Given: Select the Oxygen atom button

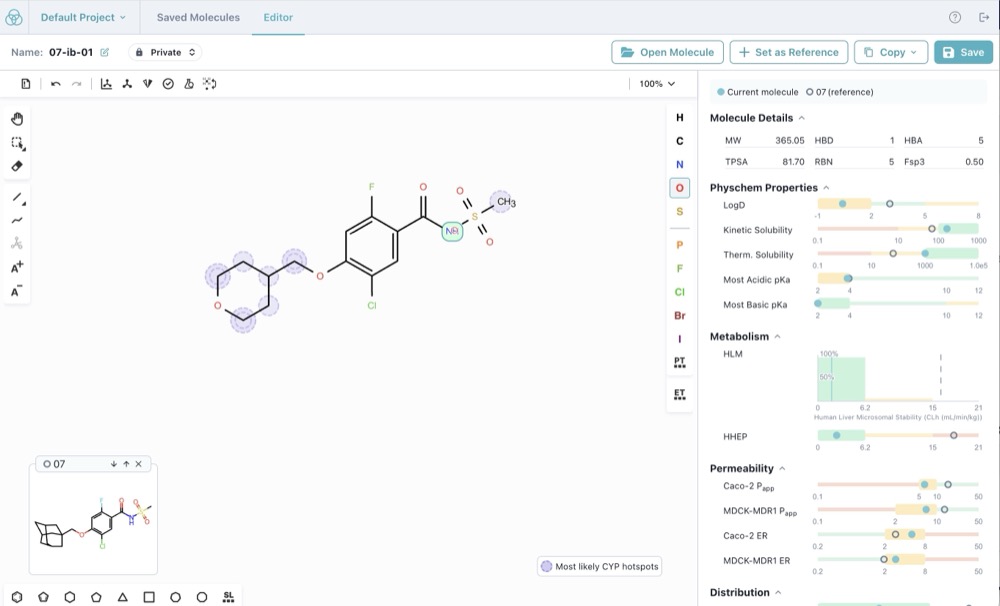Looking at the screenshot, I should click(x=680, y=188).
